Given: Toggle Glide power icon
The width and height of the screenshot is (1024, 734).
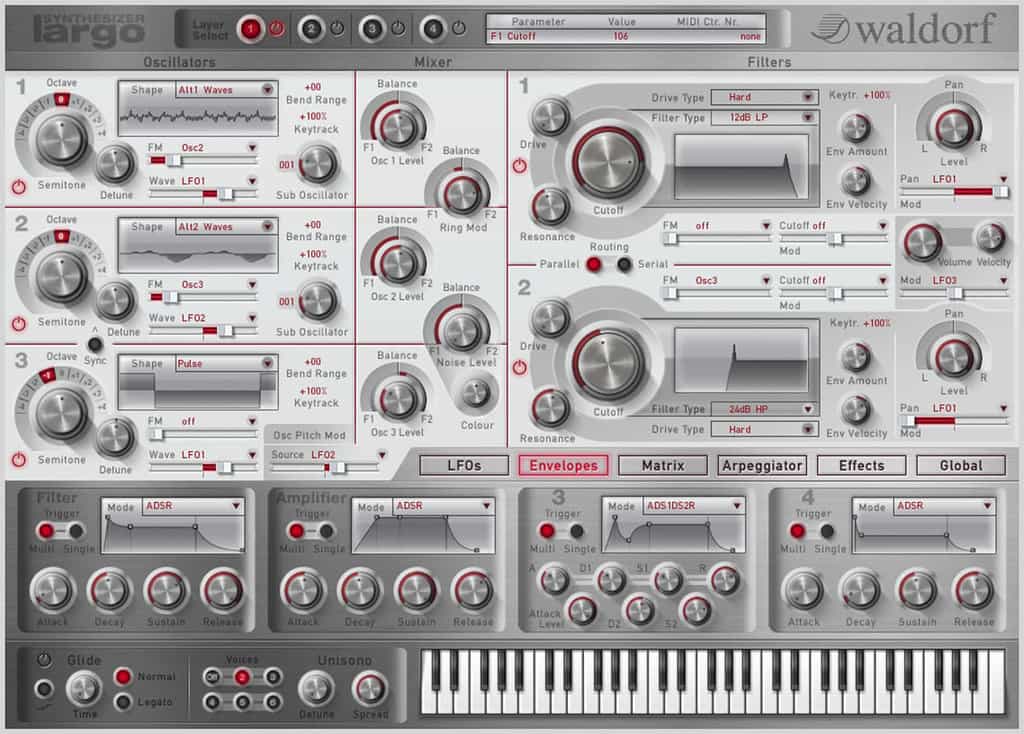Looking at the screenshot, I should [x=44, y=660].
